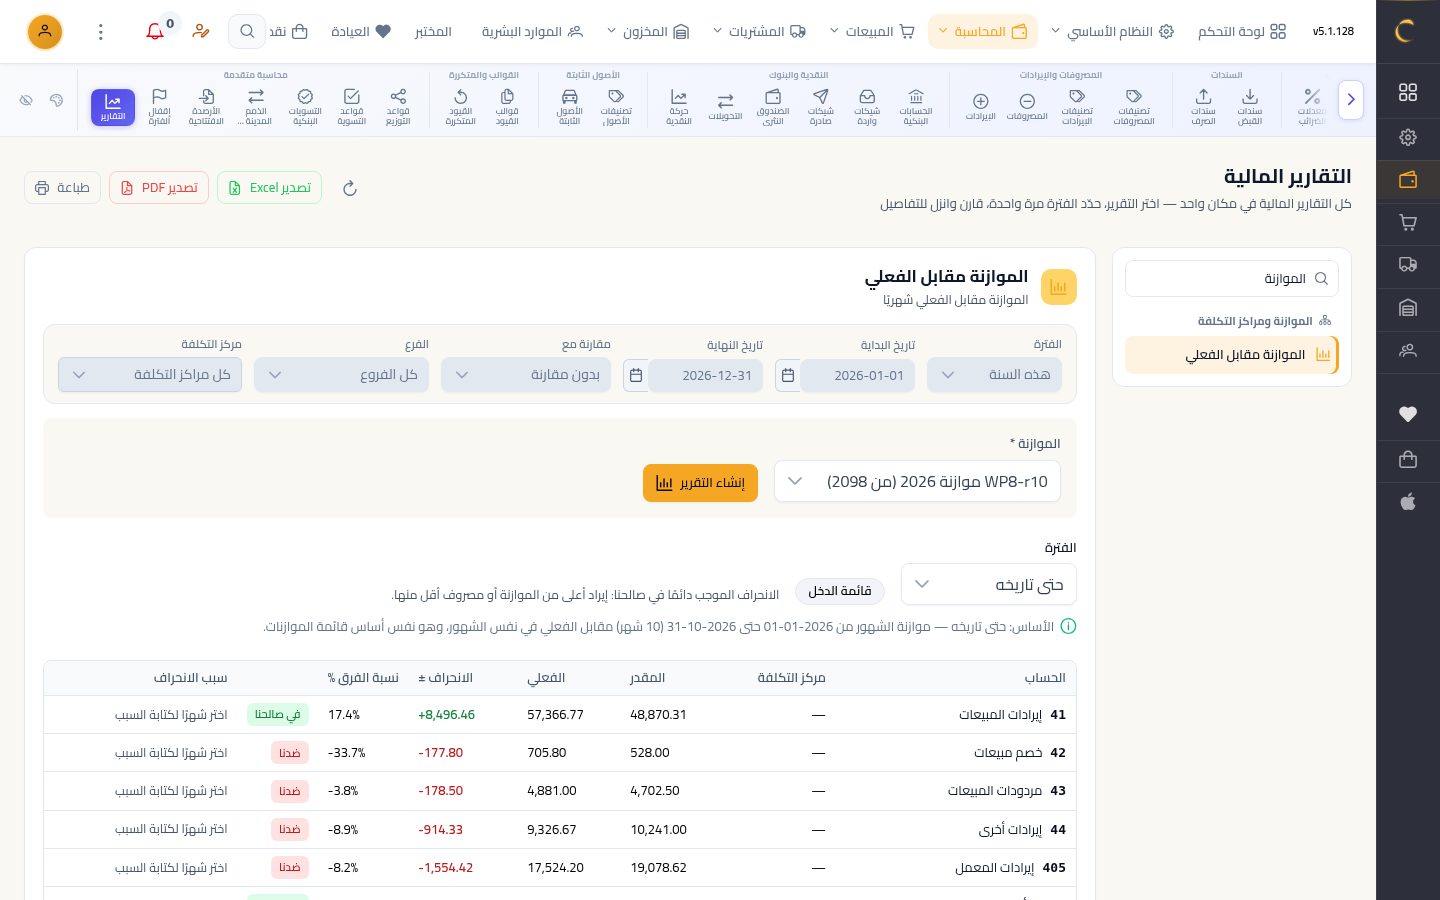Screen dimensions: 1440x900
Task: Expand the مقارنة مع 'بدون مقارنة' dropdown
Action: pyautogui.click(x=526, y=375)
